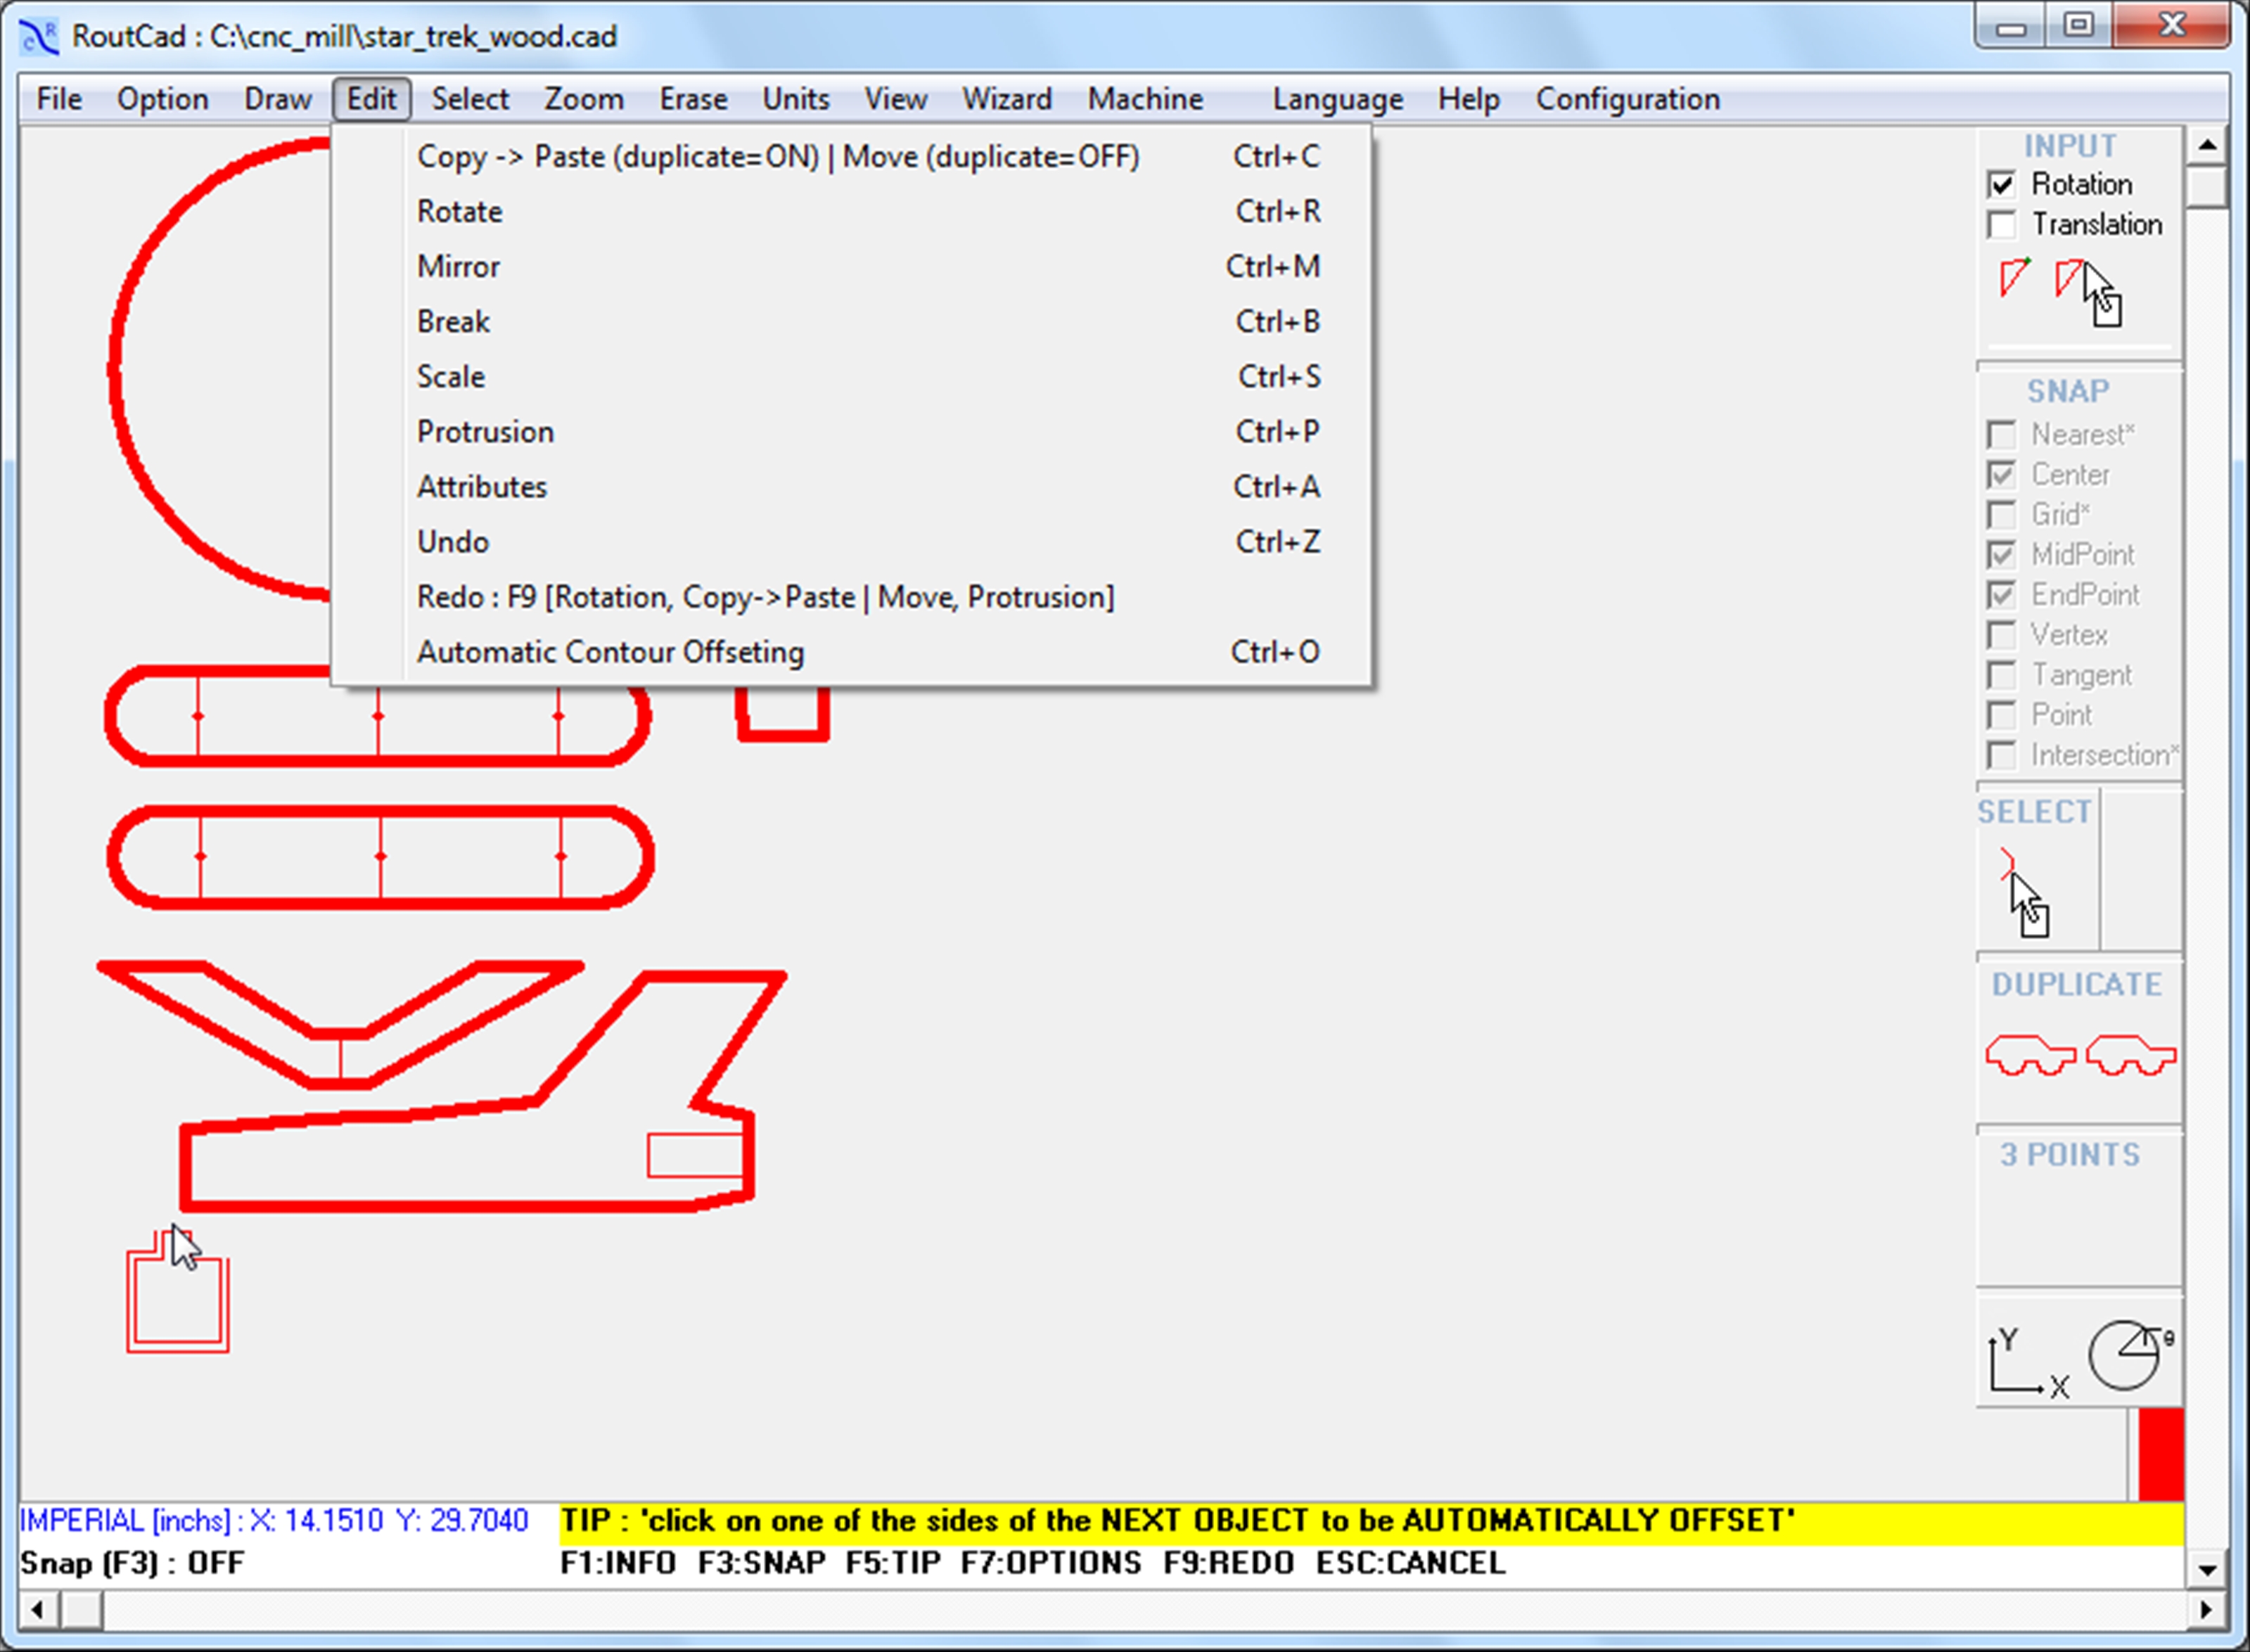Screen dimensions: 2250x1652
Task: Choose Automatic Contour Offseting menu entry
Action: click(x=610, y=652)
